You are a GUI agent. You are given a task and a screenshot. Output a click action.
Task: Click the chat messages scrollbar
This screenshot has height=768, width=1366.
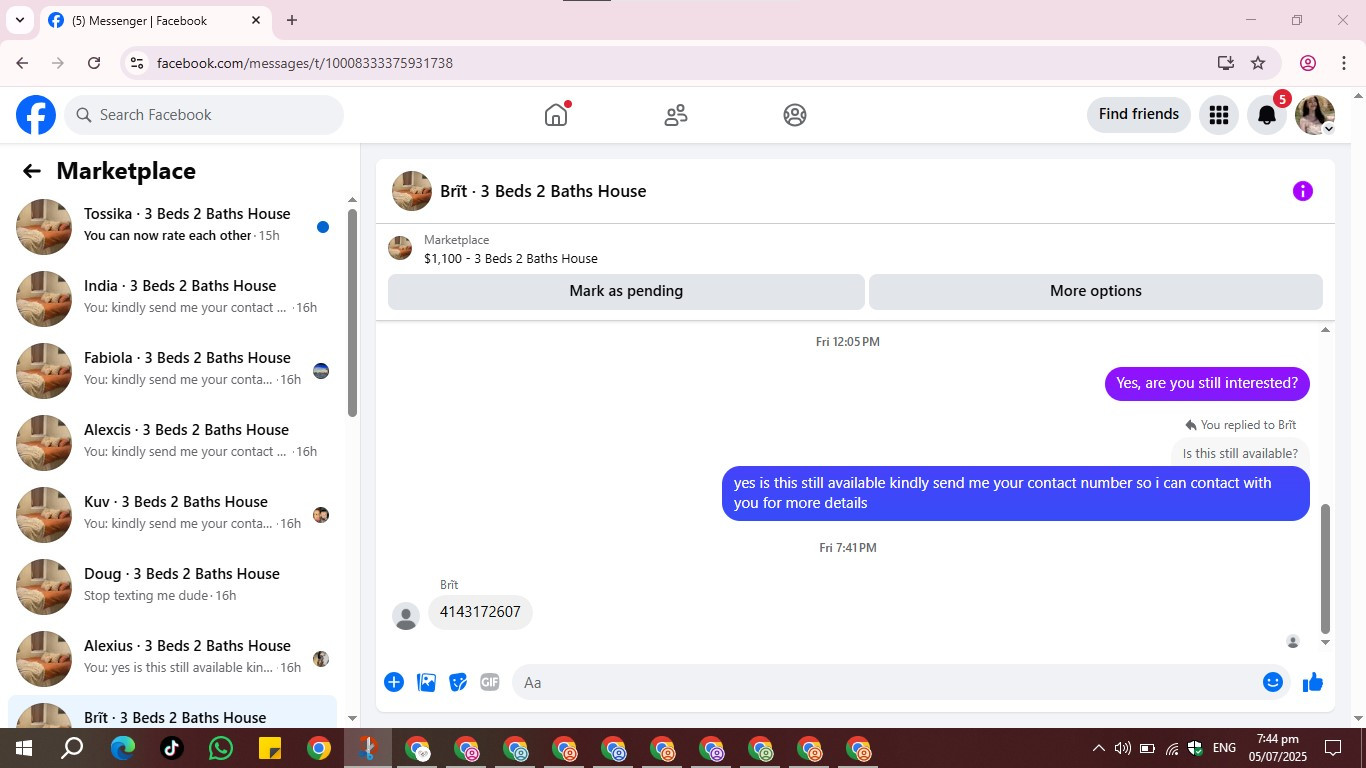pyautogui.click(x=1326, y=568)
